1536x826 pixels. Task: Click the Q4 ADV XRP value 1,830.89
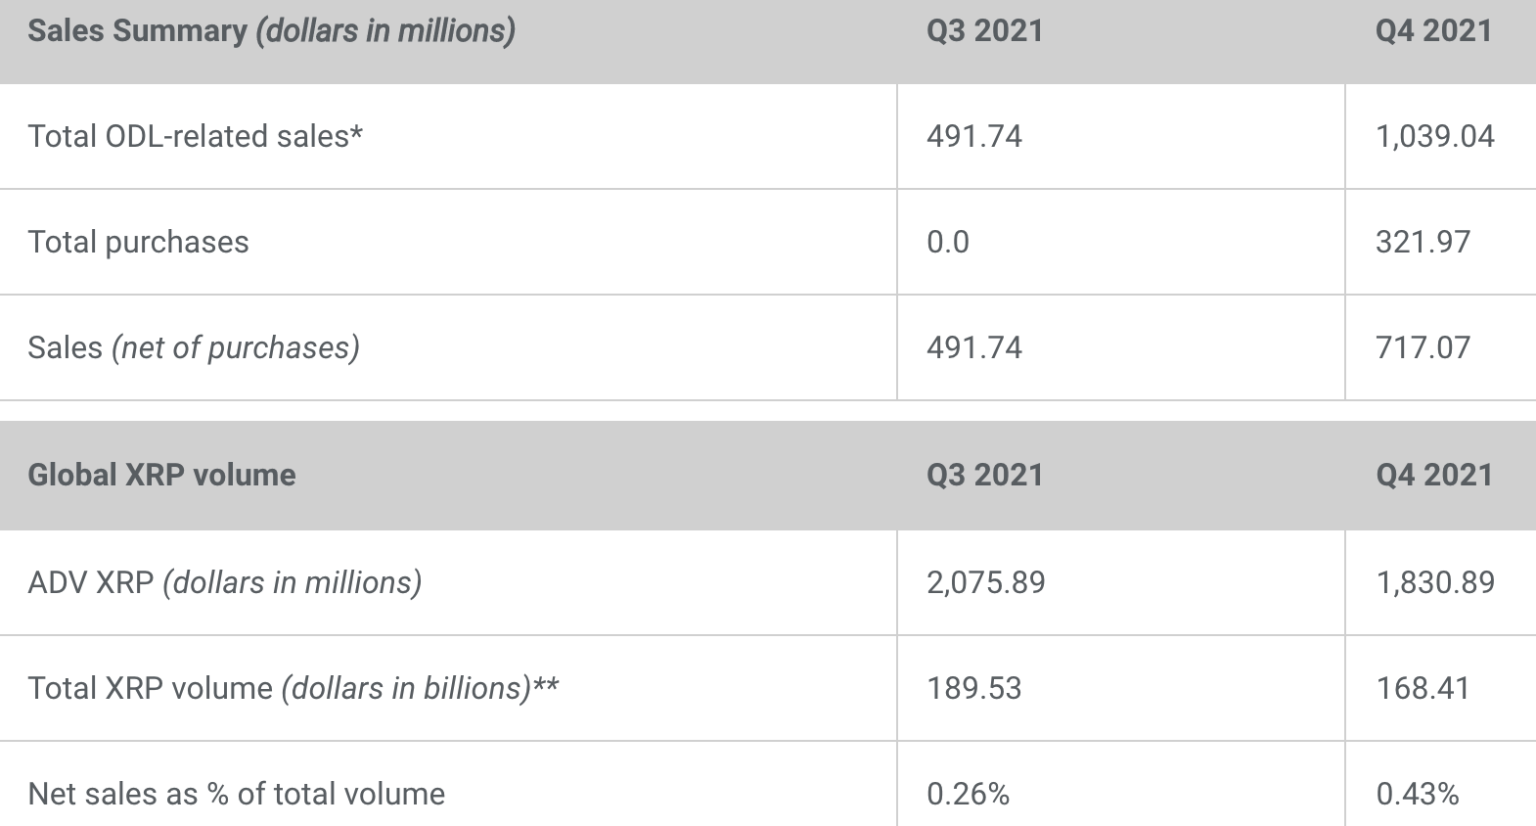tap(1435, 582)
